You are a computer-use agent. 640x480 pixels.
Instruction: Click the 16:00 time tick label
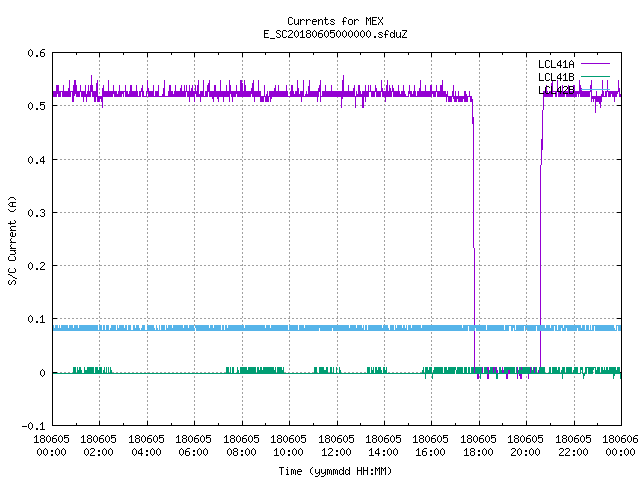[431, 452]
